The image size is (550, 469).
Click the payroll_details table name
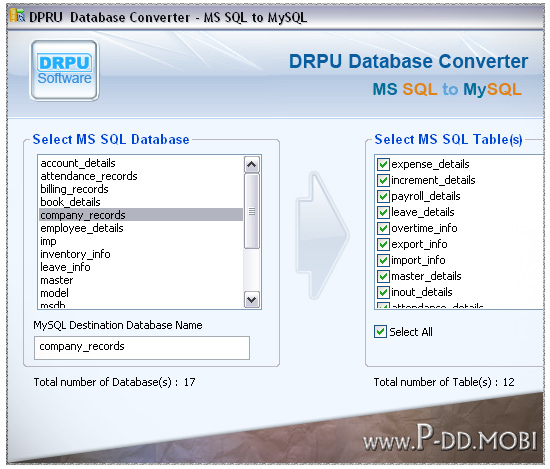click(x=426, y=196)
